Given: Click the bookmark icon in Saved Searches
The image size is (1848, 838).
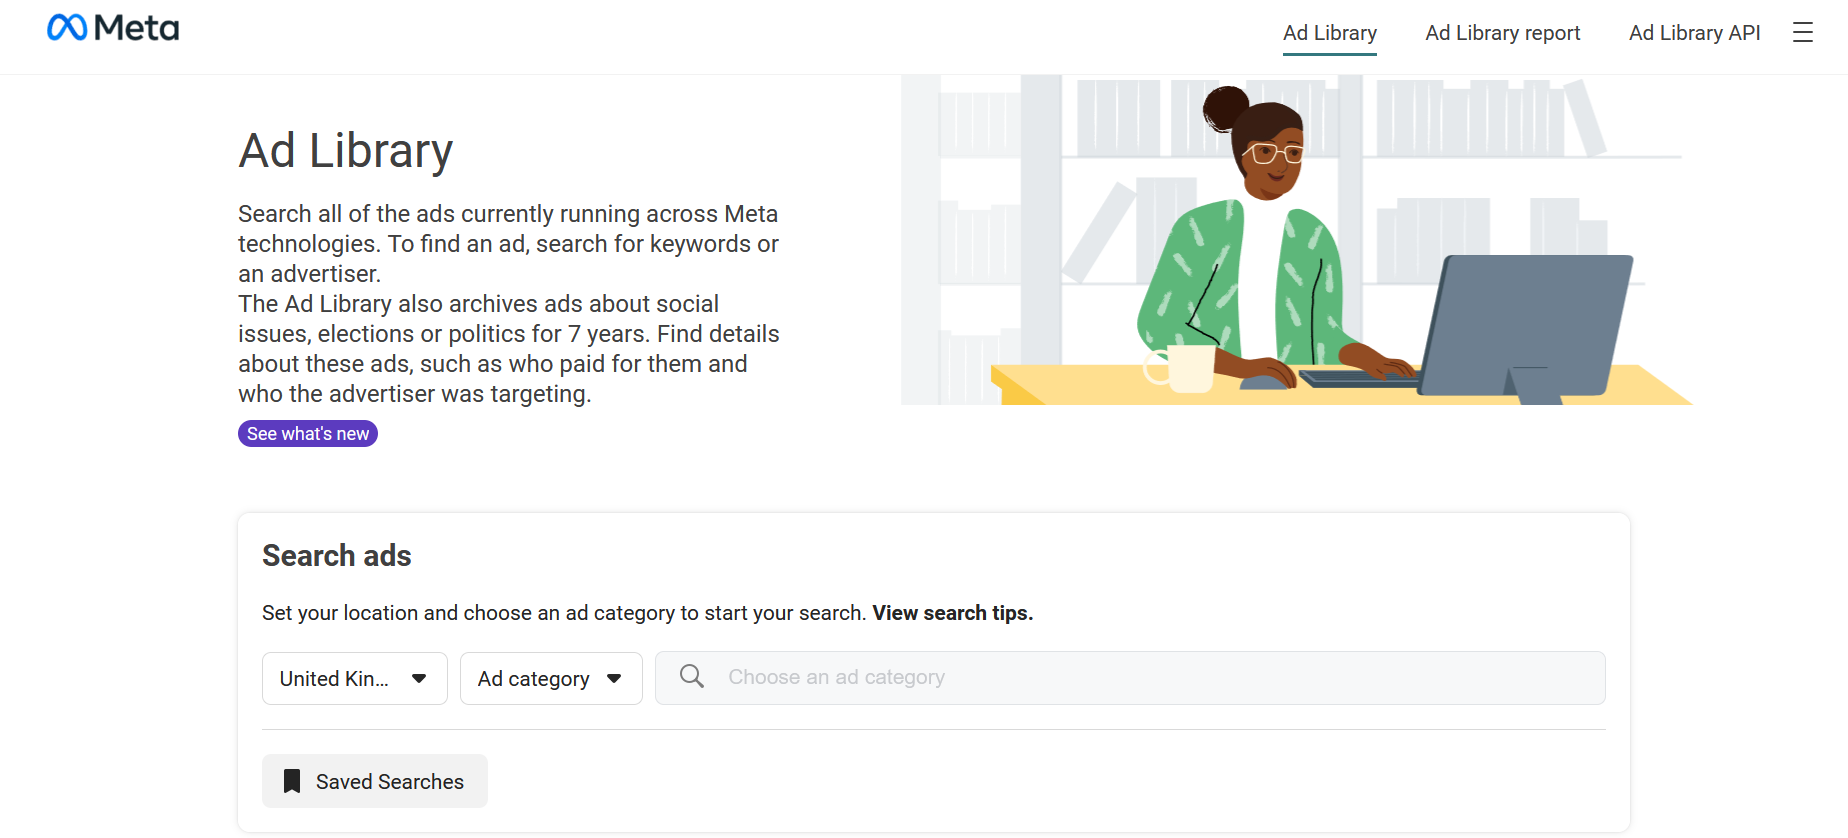Looking at the screenshot, I should pyautogui.click(x=292, y=781).
